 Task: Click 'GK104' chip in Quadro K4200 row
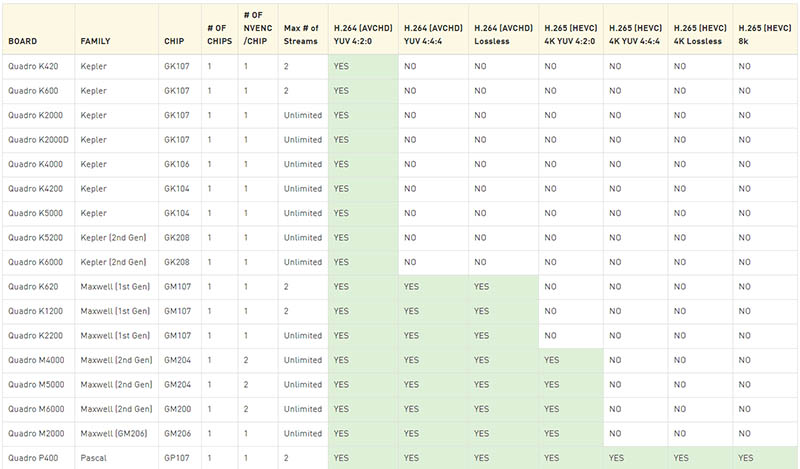[x=177, y=189]
